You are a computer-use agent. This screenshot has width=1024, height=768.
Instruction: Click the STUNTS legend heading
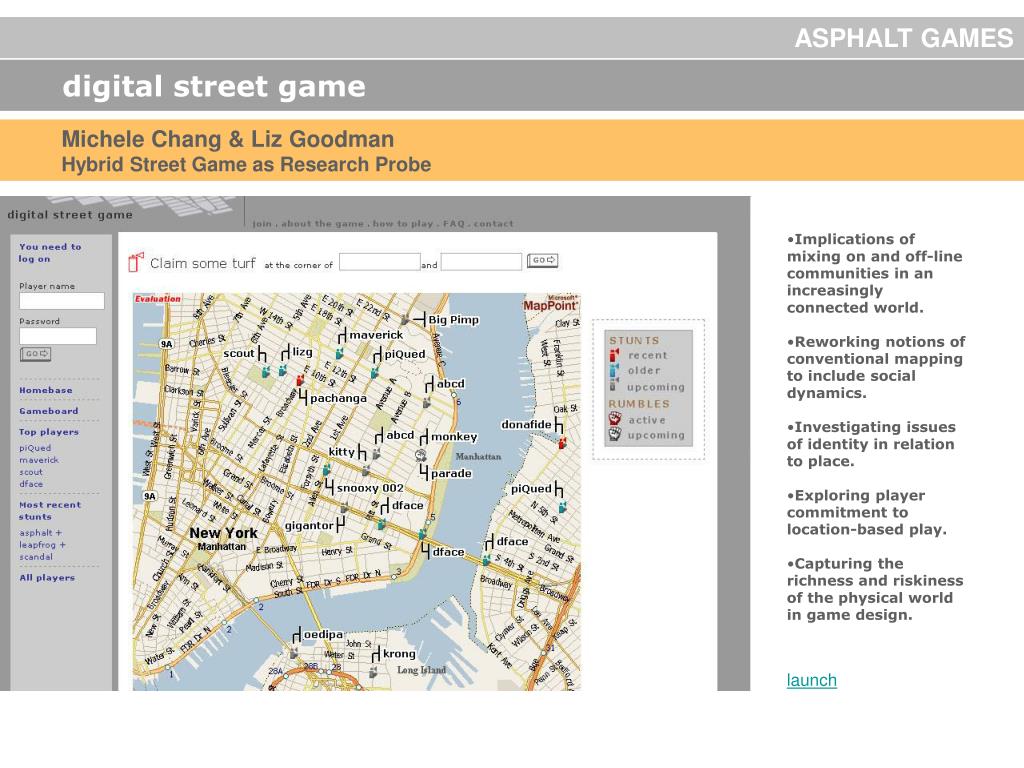click(x=634, y=340)
